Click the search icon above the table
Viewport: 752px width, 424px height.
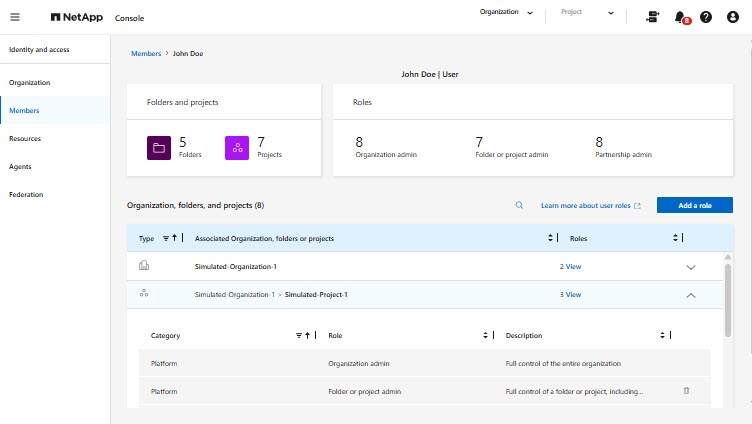(x=519, y=205)
